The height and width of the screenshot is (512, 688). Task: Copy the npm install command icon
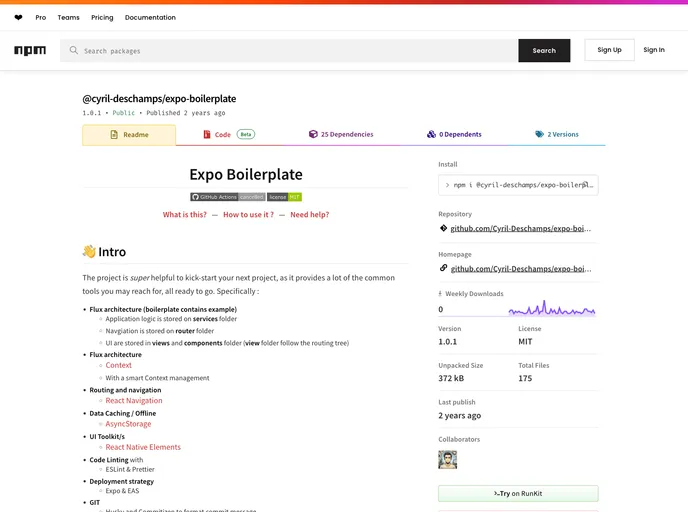(586, 185)
